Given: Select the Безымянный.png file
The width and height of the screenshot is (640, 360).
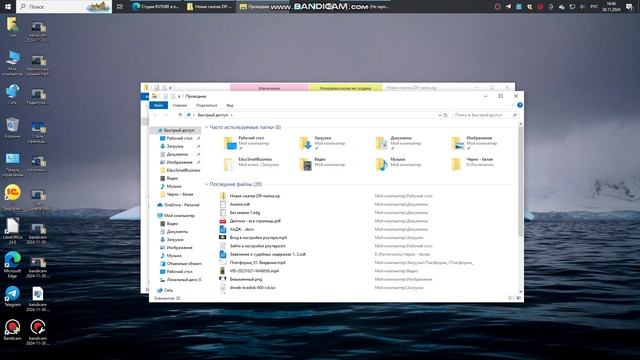Looking at the screenshot, I should tap(241, 279).
